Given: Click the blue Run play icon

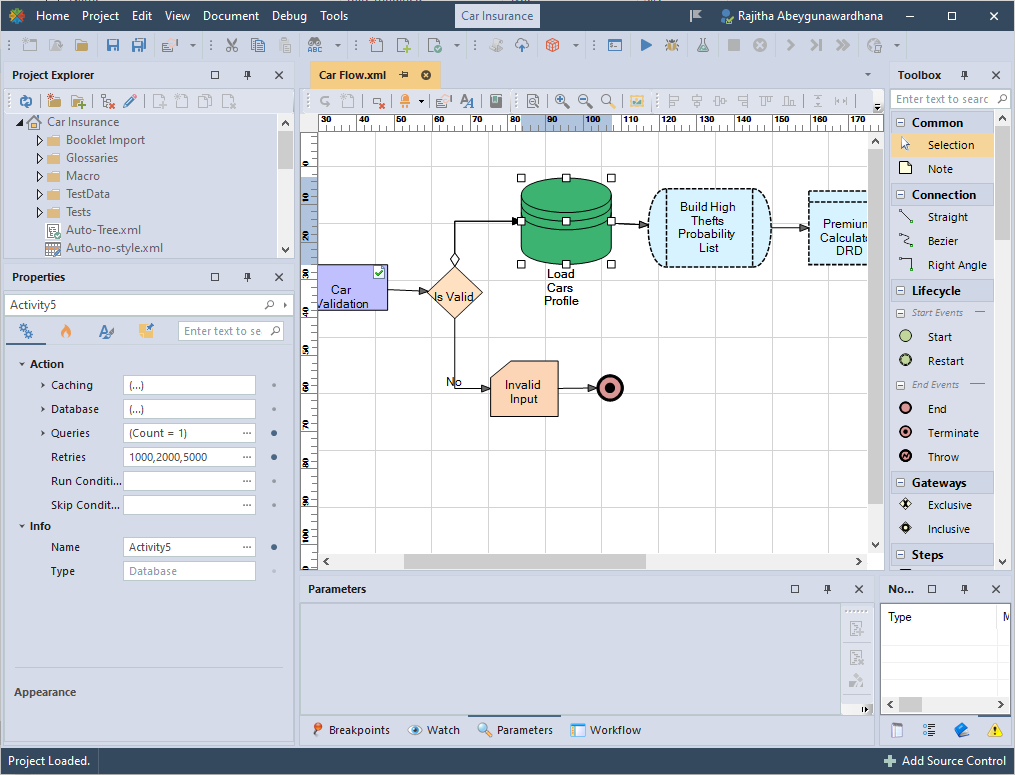Looking at the screenshot, I should point(646,45).
